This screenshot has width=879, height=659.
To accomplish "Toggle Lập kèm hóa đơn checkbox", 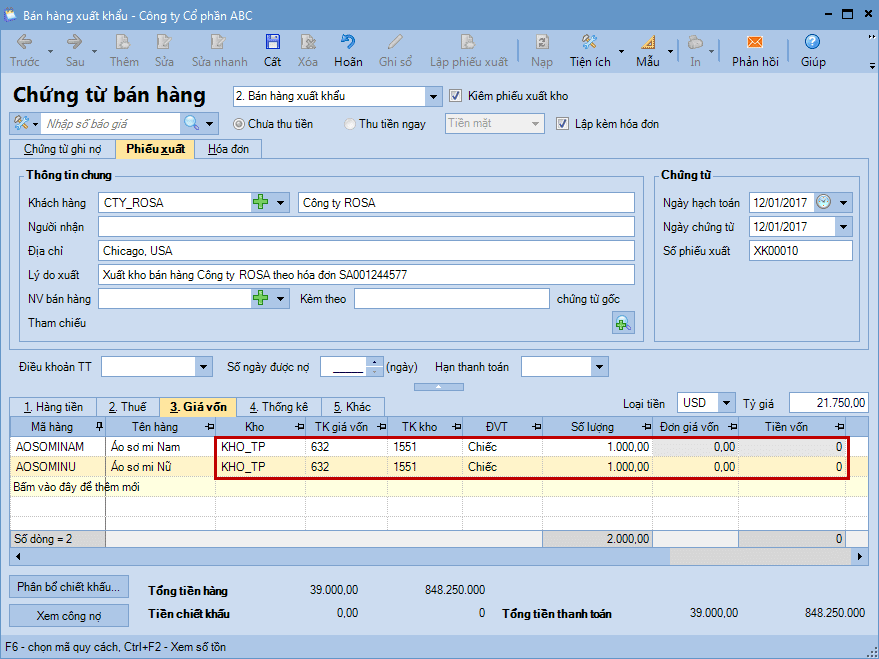I will pyautogui.click(x=562, y=124).
